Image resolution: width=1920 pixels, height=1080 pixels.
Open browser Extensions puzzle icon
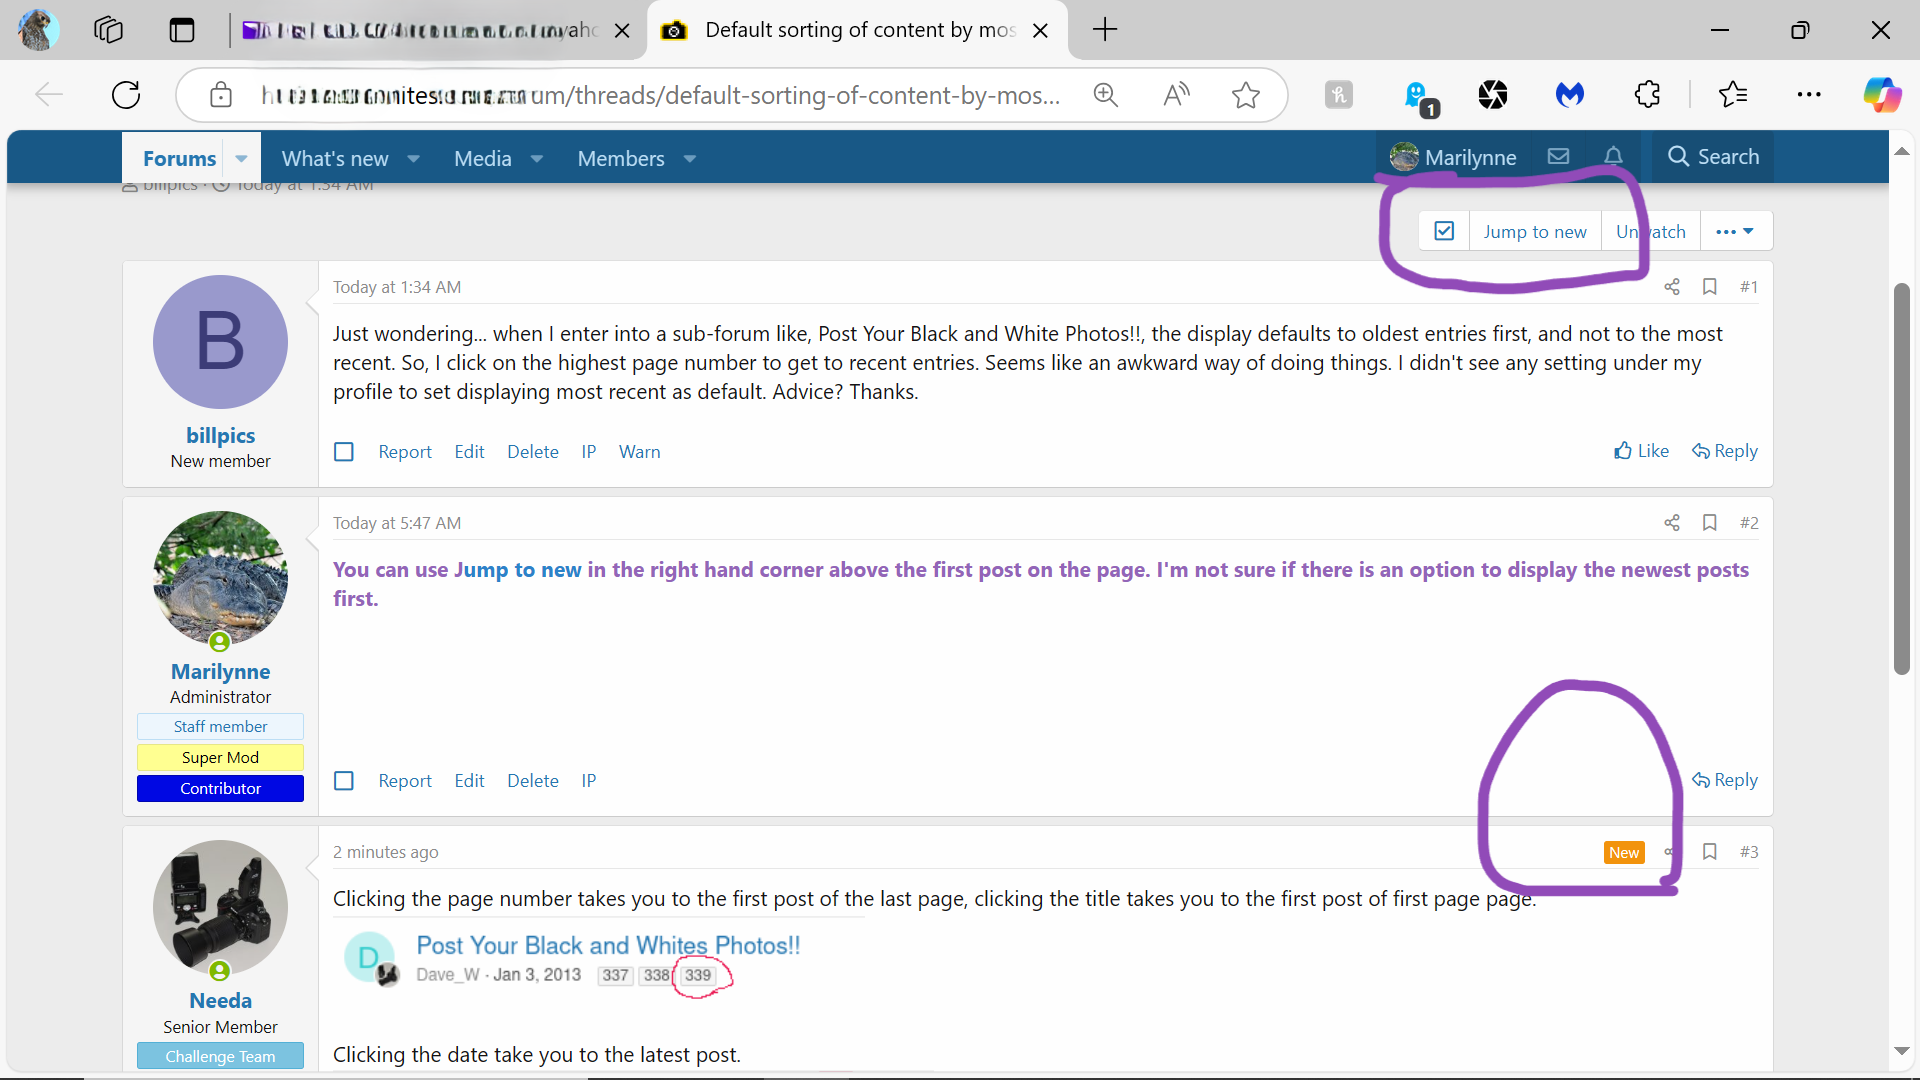click(x=1647, y=95)
